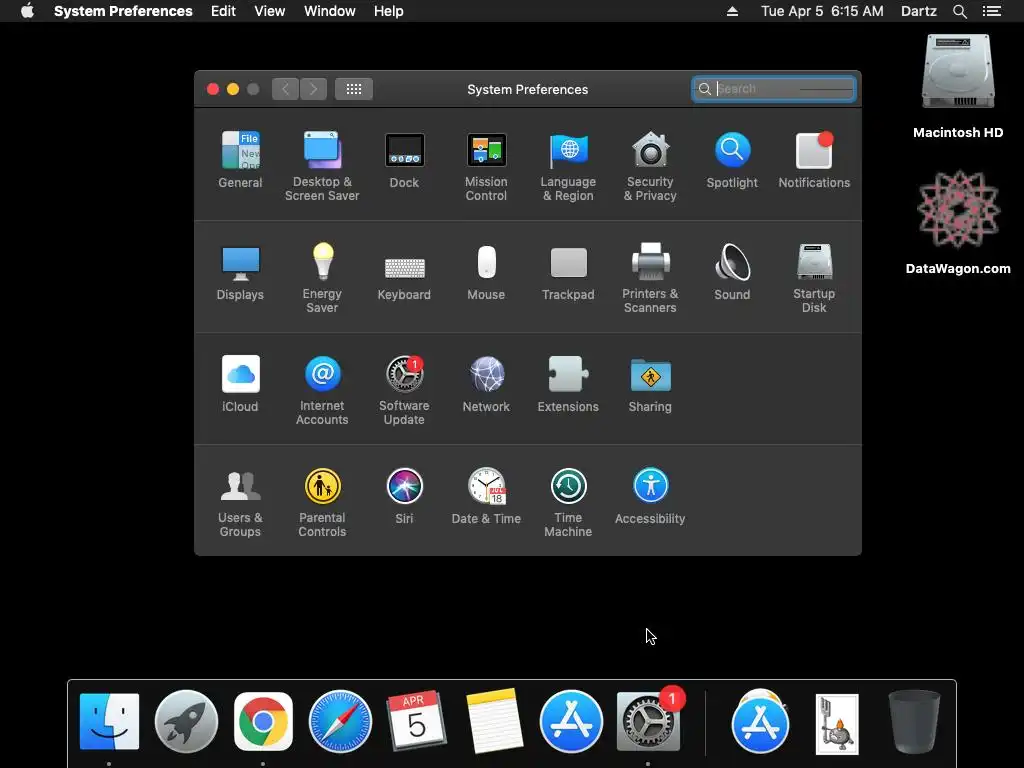The height and width of the screenshot is (768, 1024).
Task: Open the document icon beside Trash
Action: coord(837,724)
